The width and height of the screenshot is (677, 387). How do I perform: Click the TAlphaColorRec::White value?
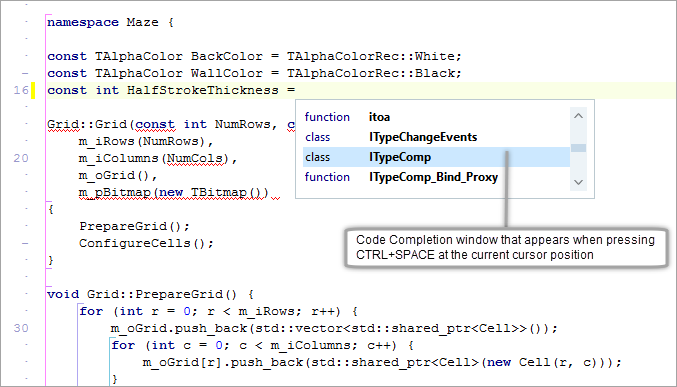click(374, 56)
